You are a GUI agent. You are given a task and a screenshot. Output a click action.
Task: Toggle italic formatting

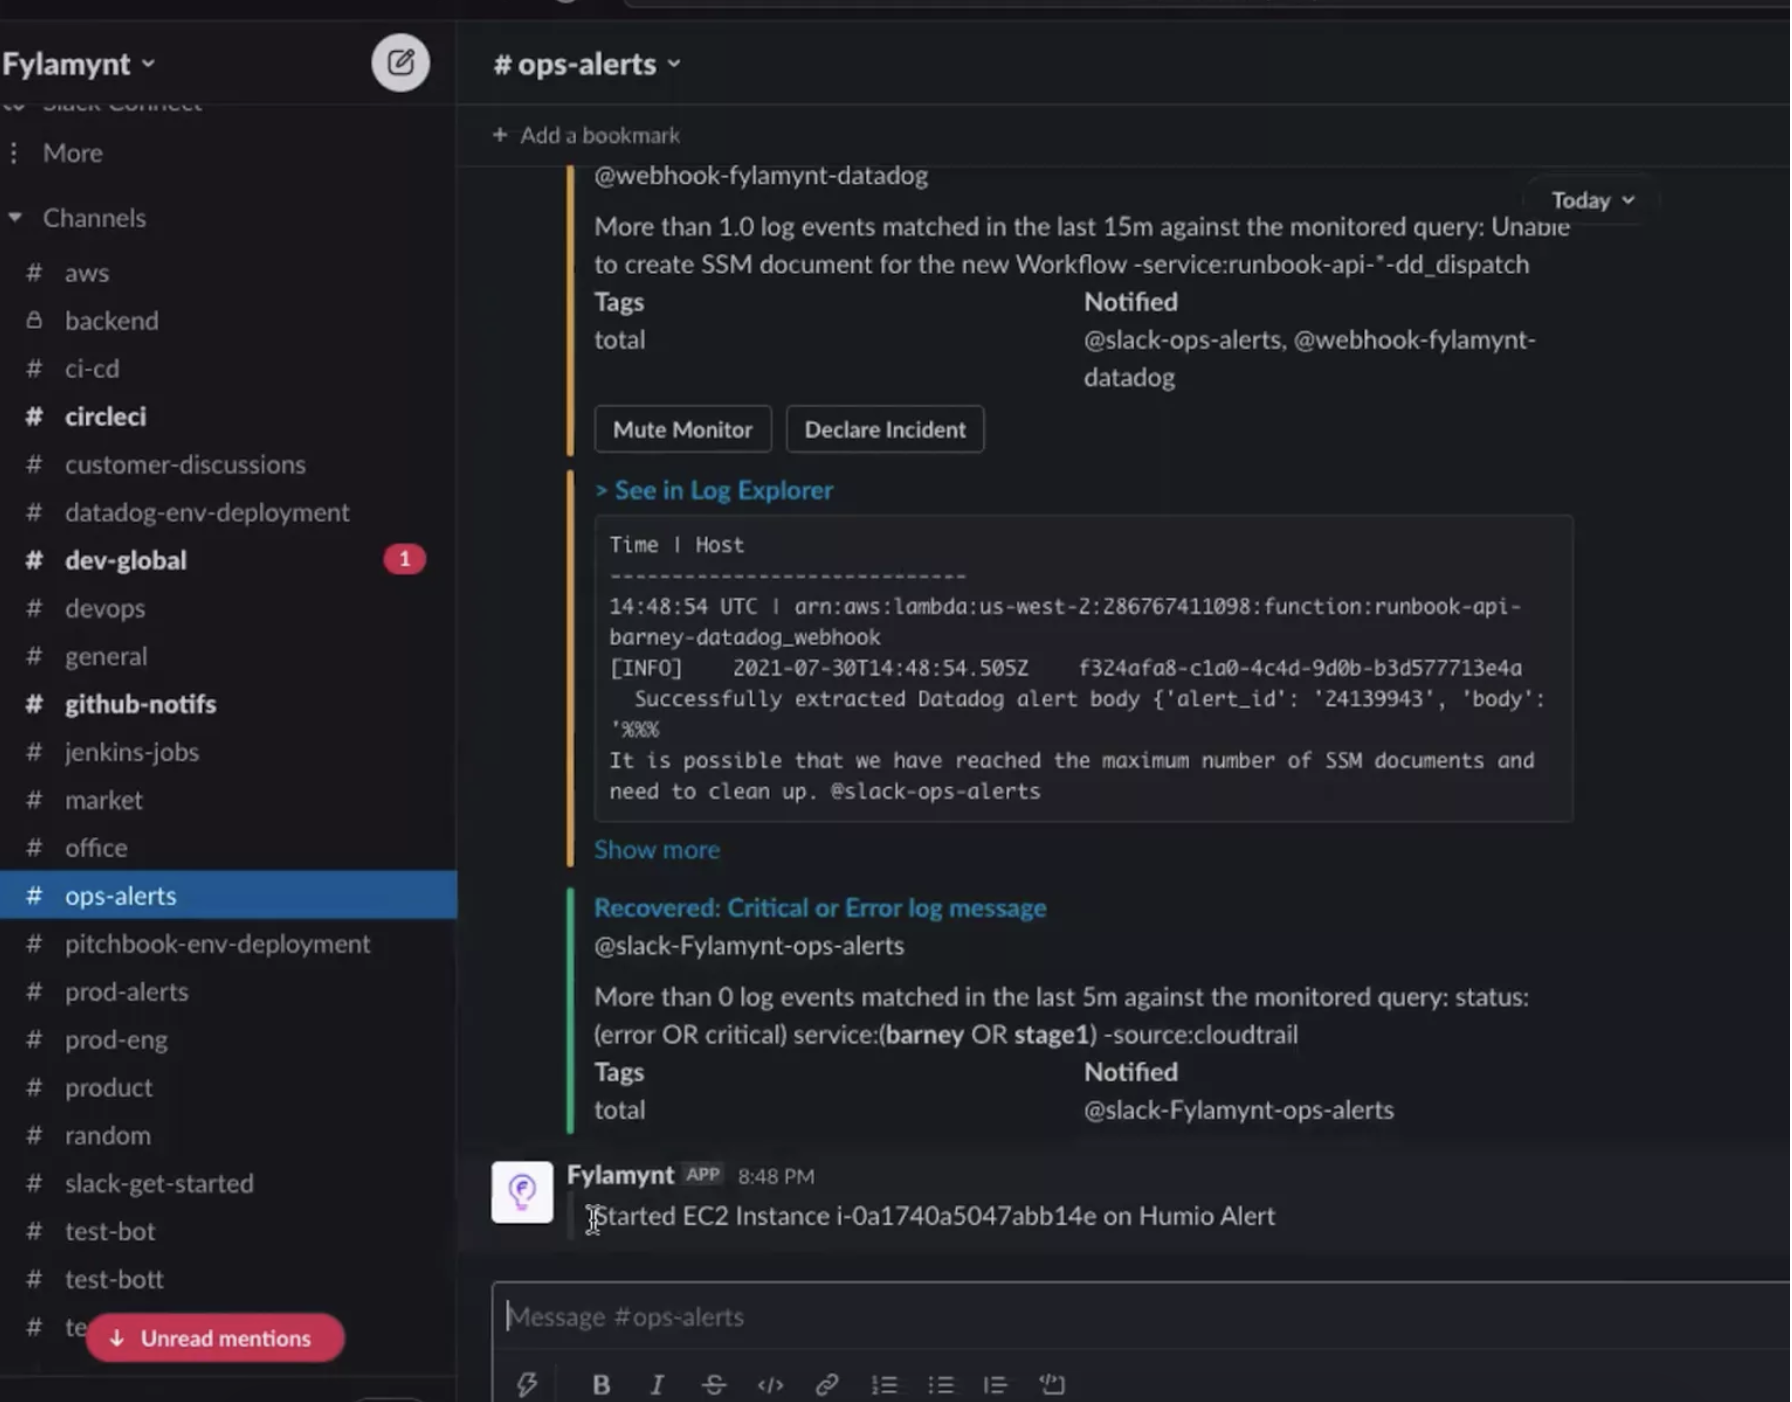click(657, 1384)
